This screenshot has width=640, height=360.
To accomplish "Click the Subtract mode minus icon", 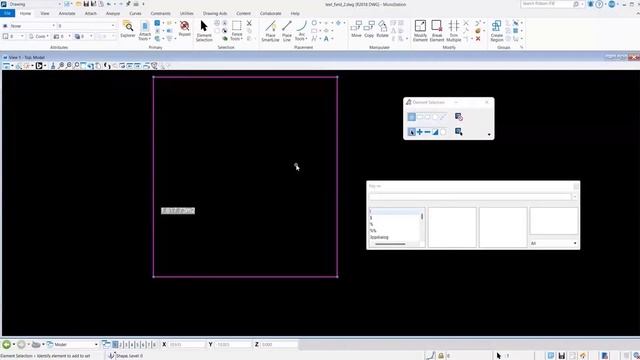I will [x=427, y=132].
